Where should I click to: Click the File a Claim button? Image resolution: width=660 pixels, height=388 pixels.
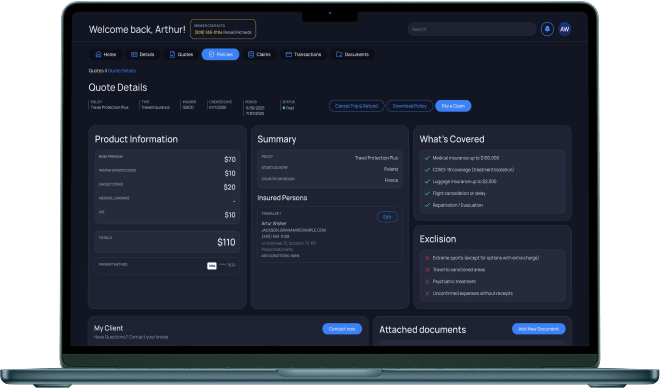tap(453, 106)
